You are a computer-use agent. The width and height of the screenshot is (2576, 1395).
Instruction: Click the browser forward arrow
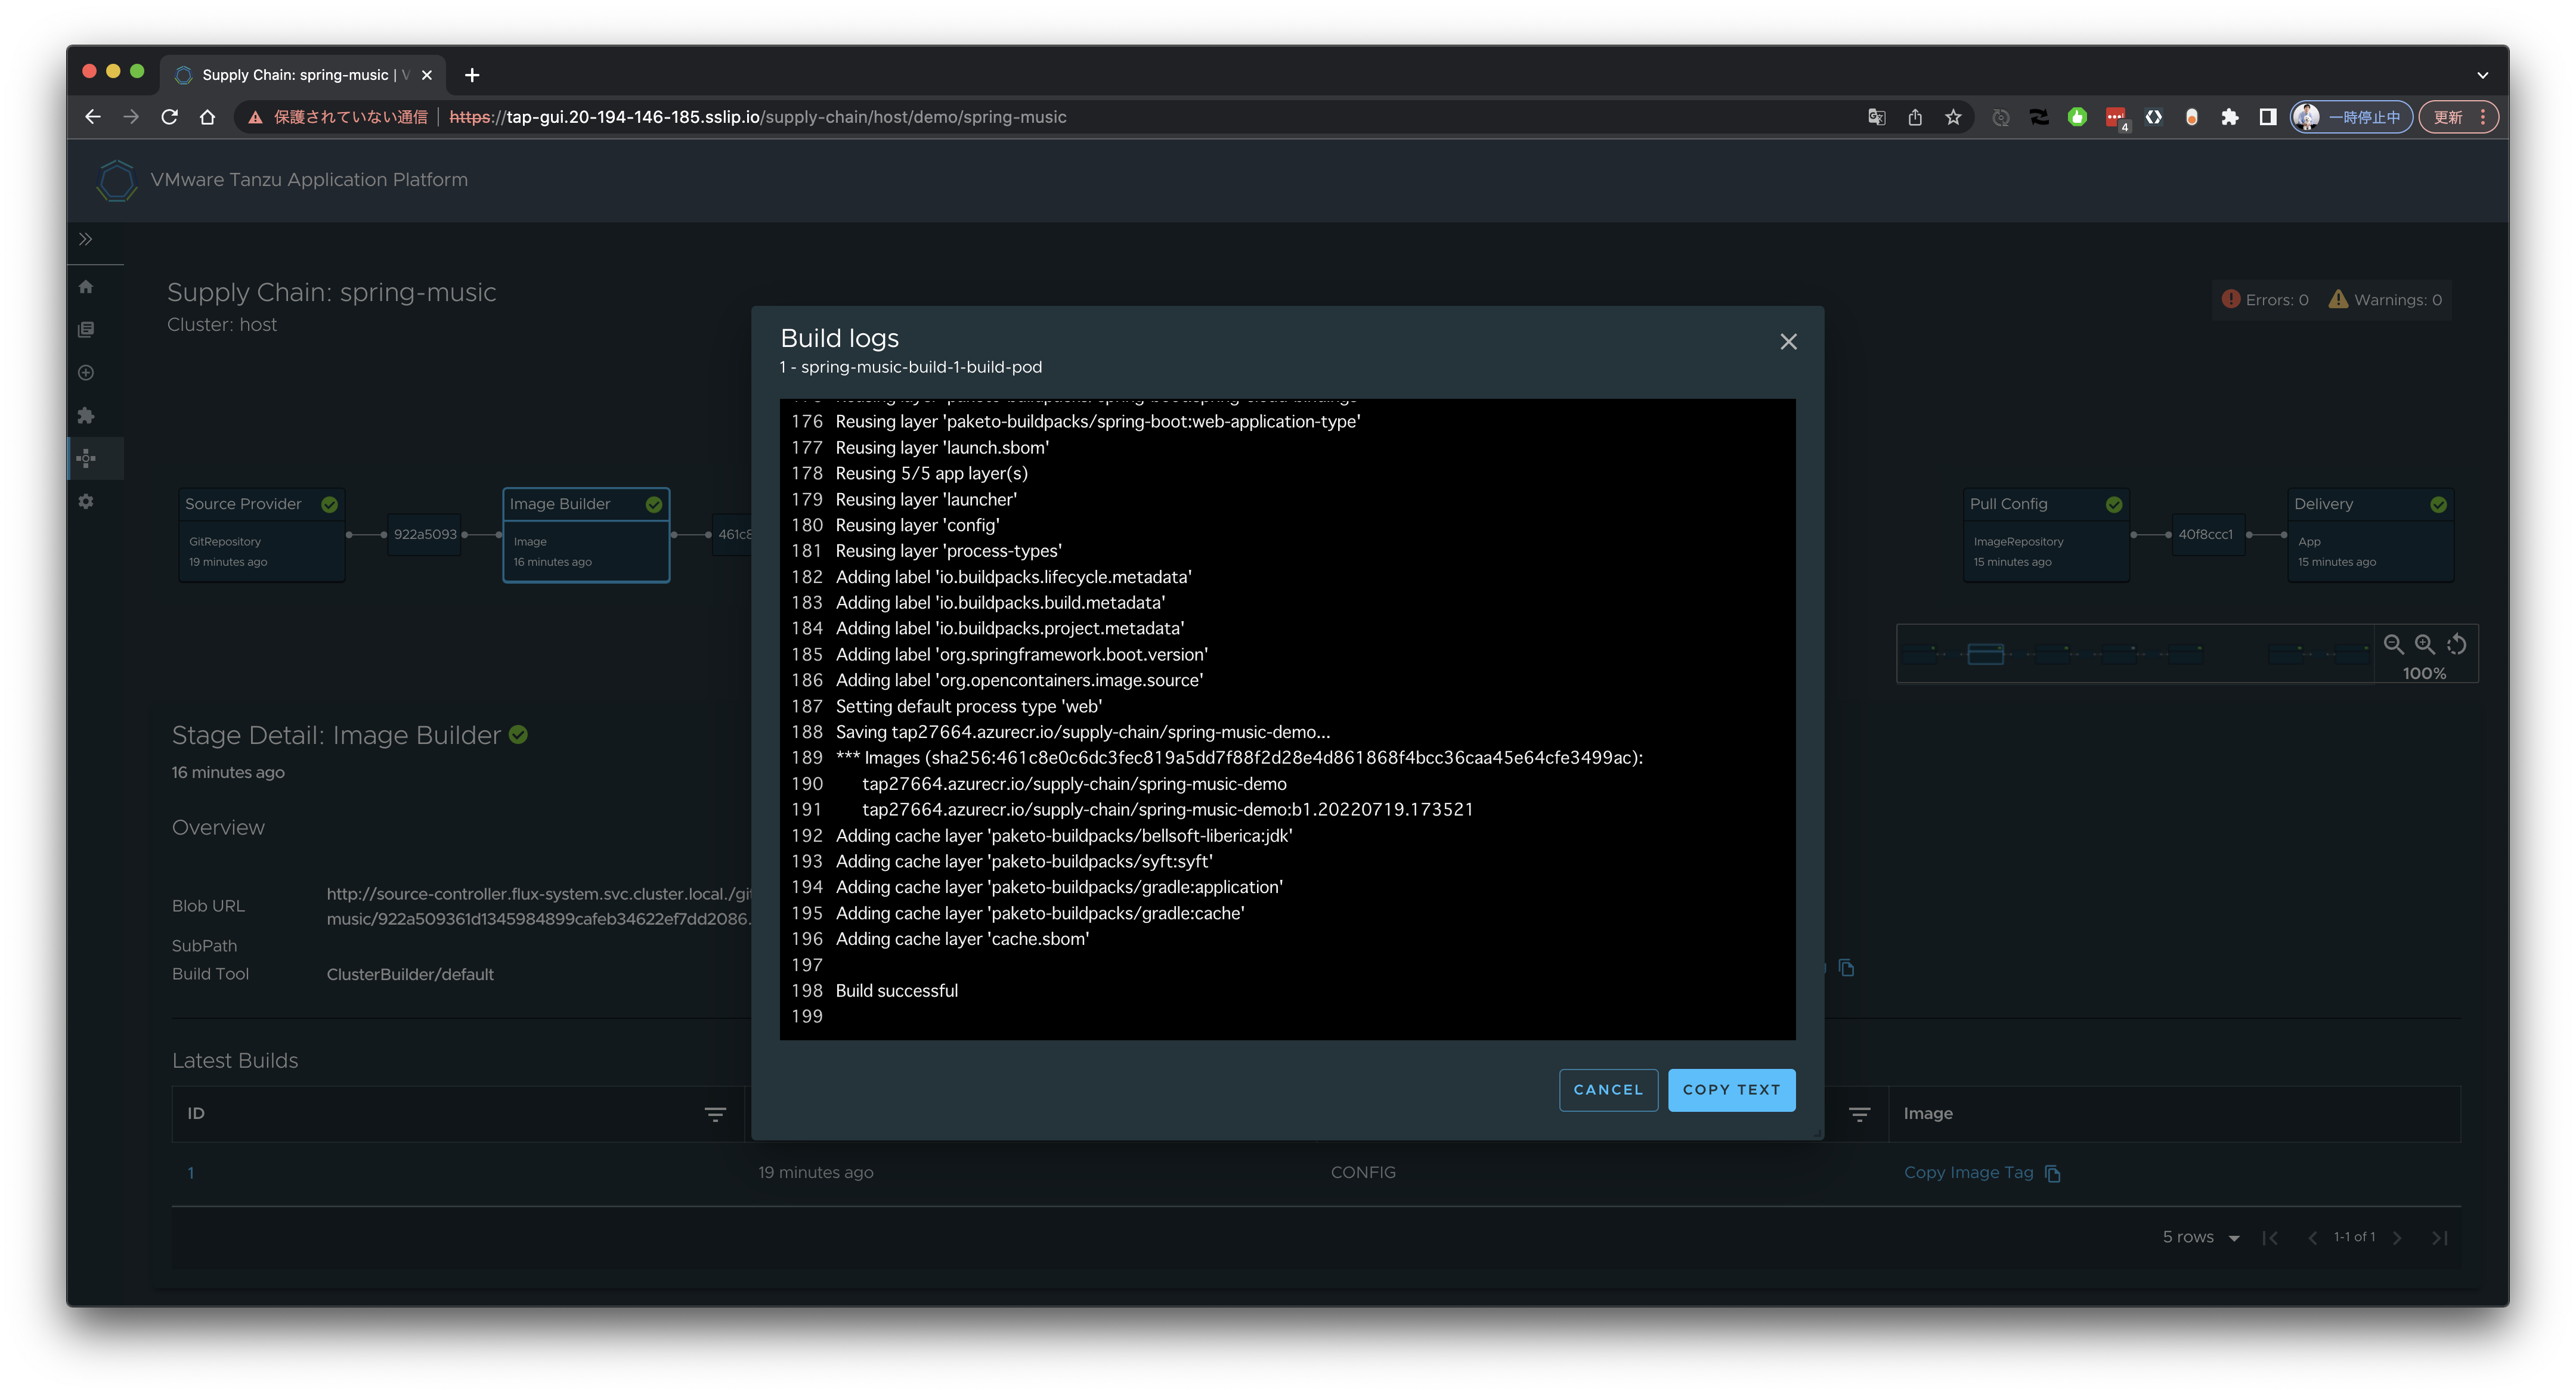coord(131,117)
